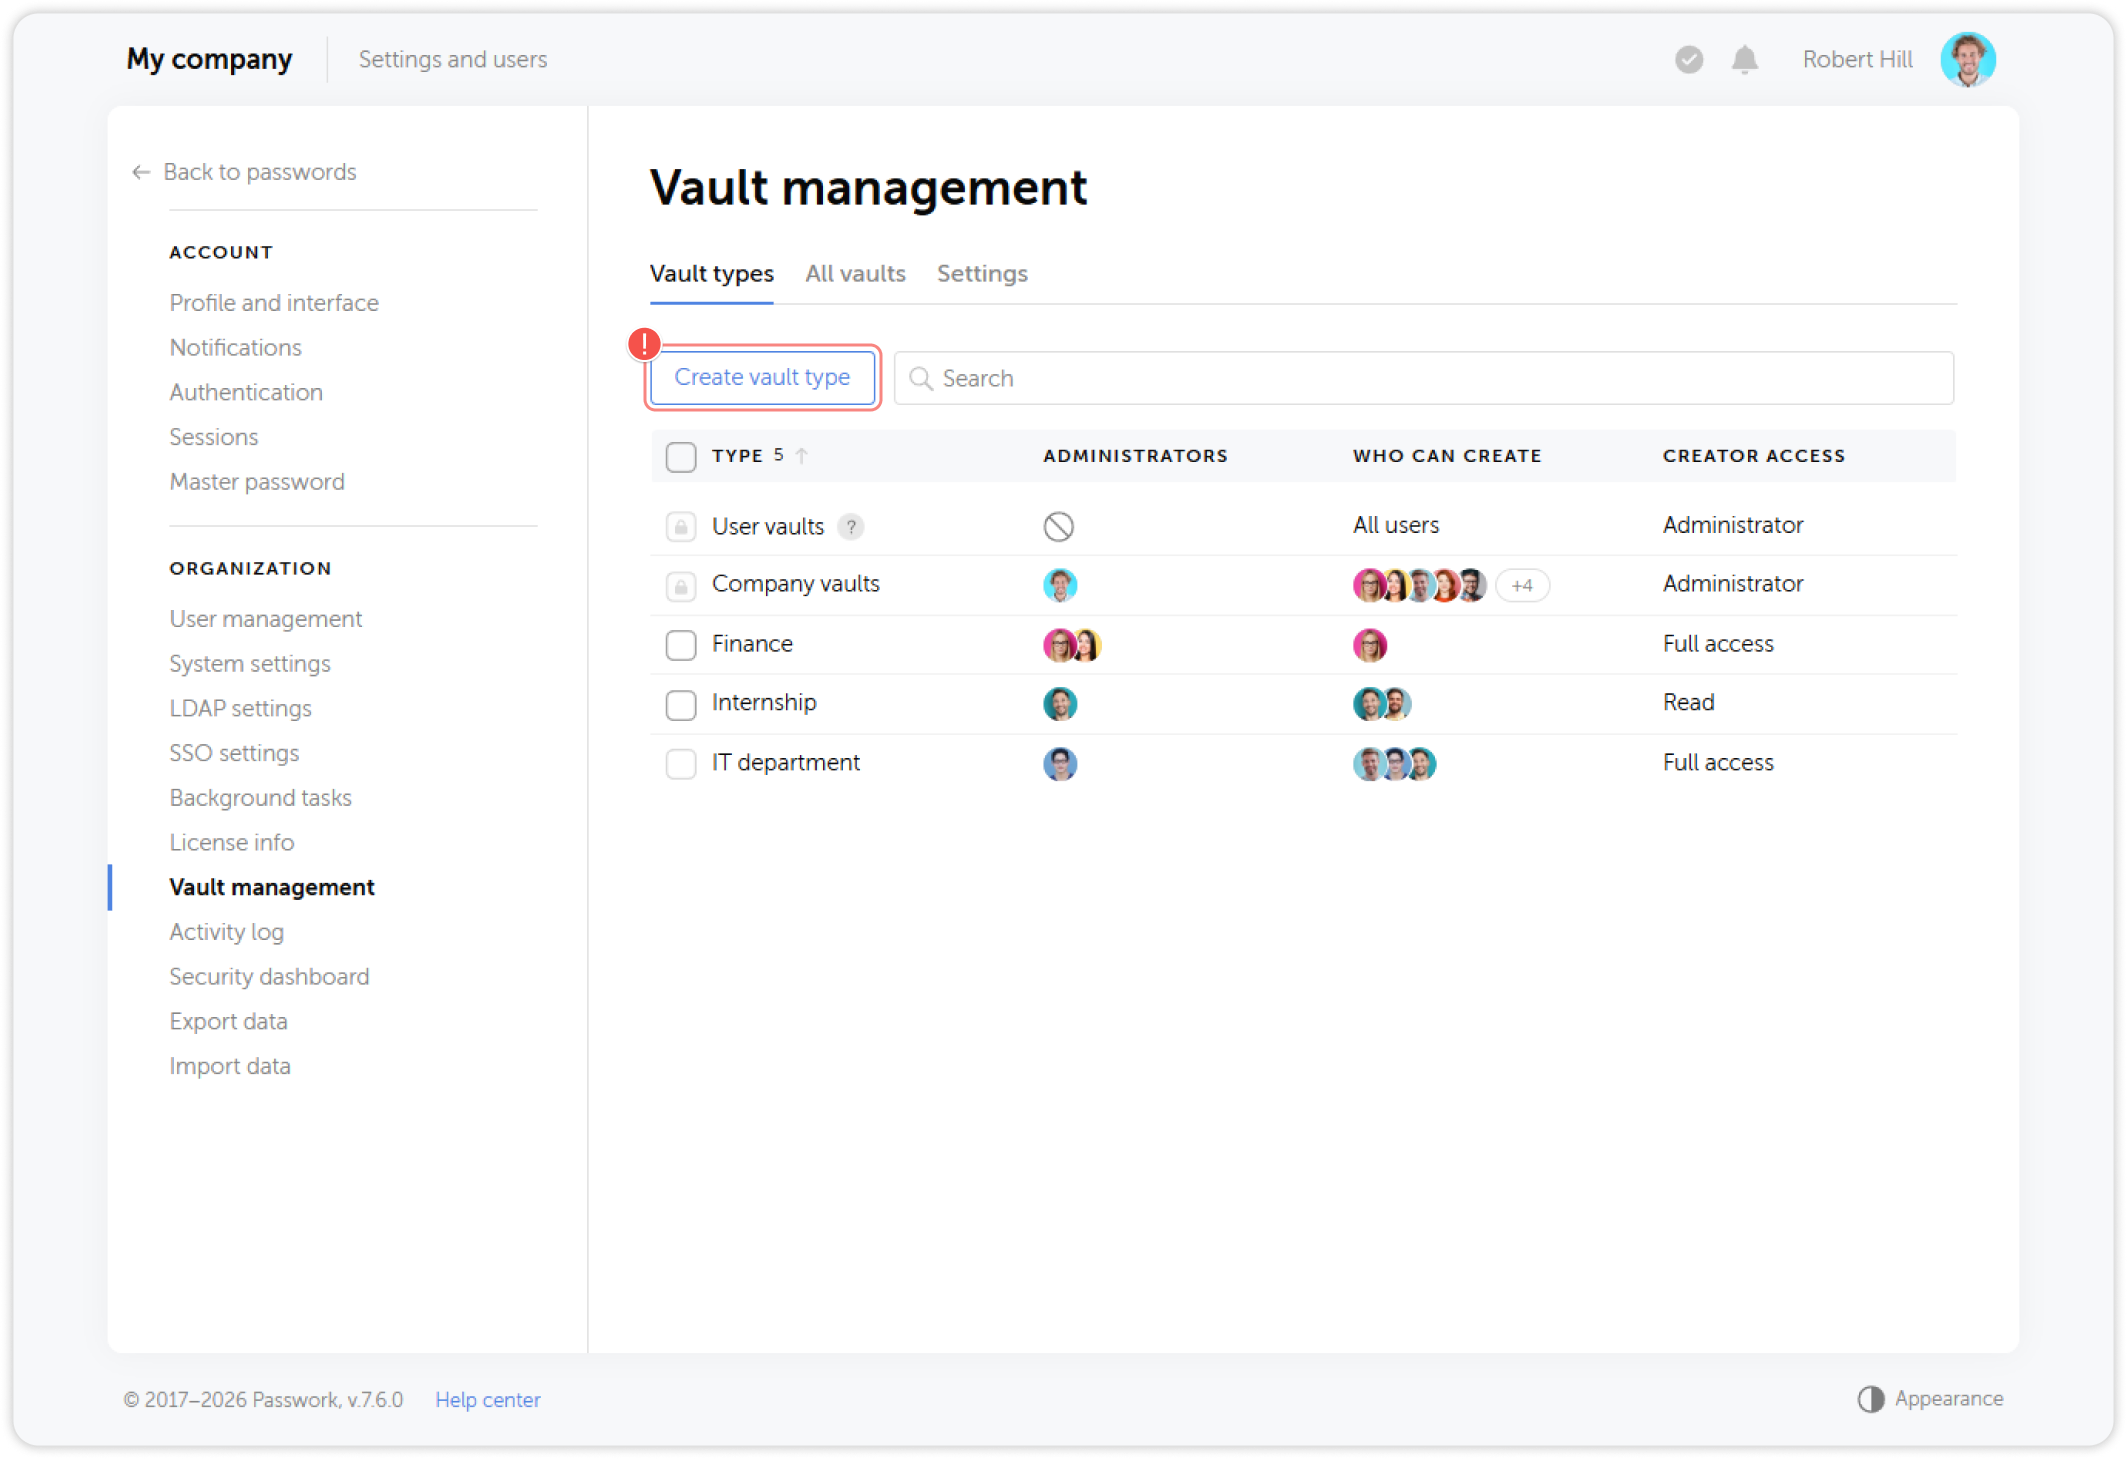Image resolution: width=2127 pixels, height=1459 pixels.
Task: Click the help question mark beside User vaults
Action: (850, 527)
